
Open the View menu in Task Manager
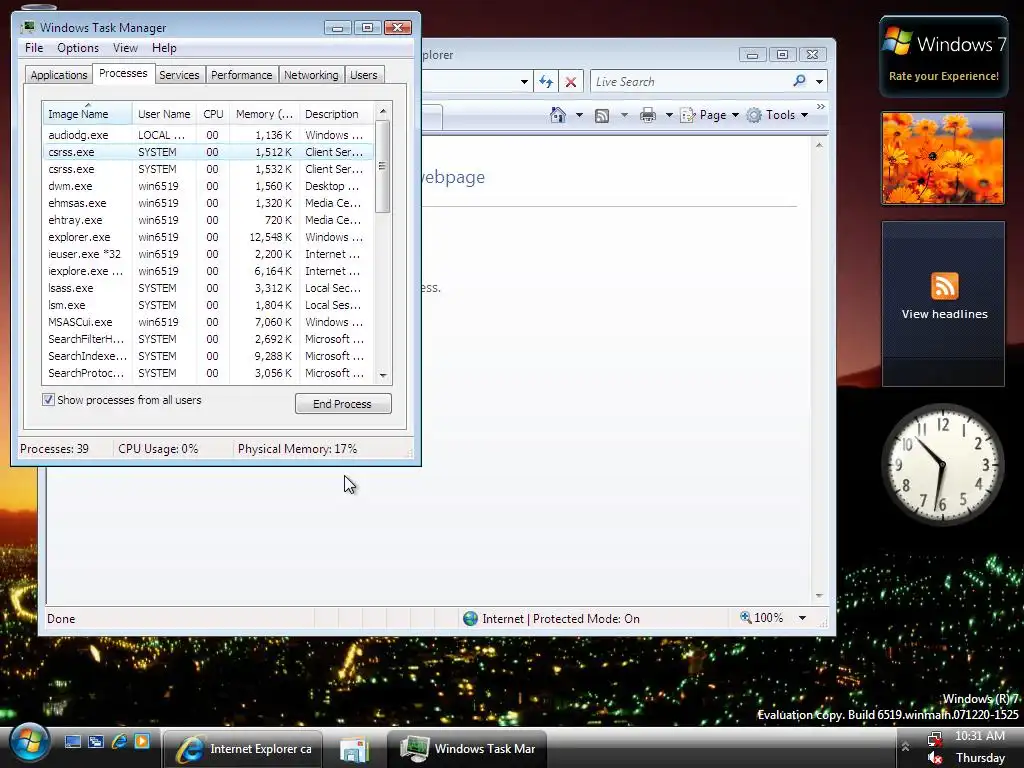point(125,48)
